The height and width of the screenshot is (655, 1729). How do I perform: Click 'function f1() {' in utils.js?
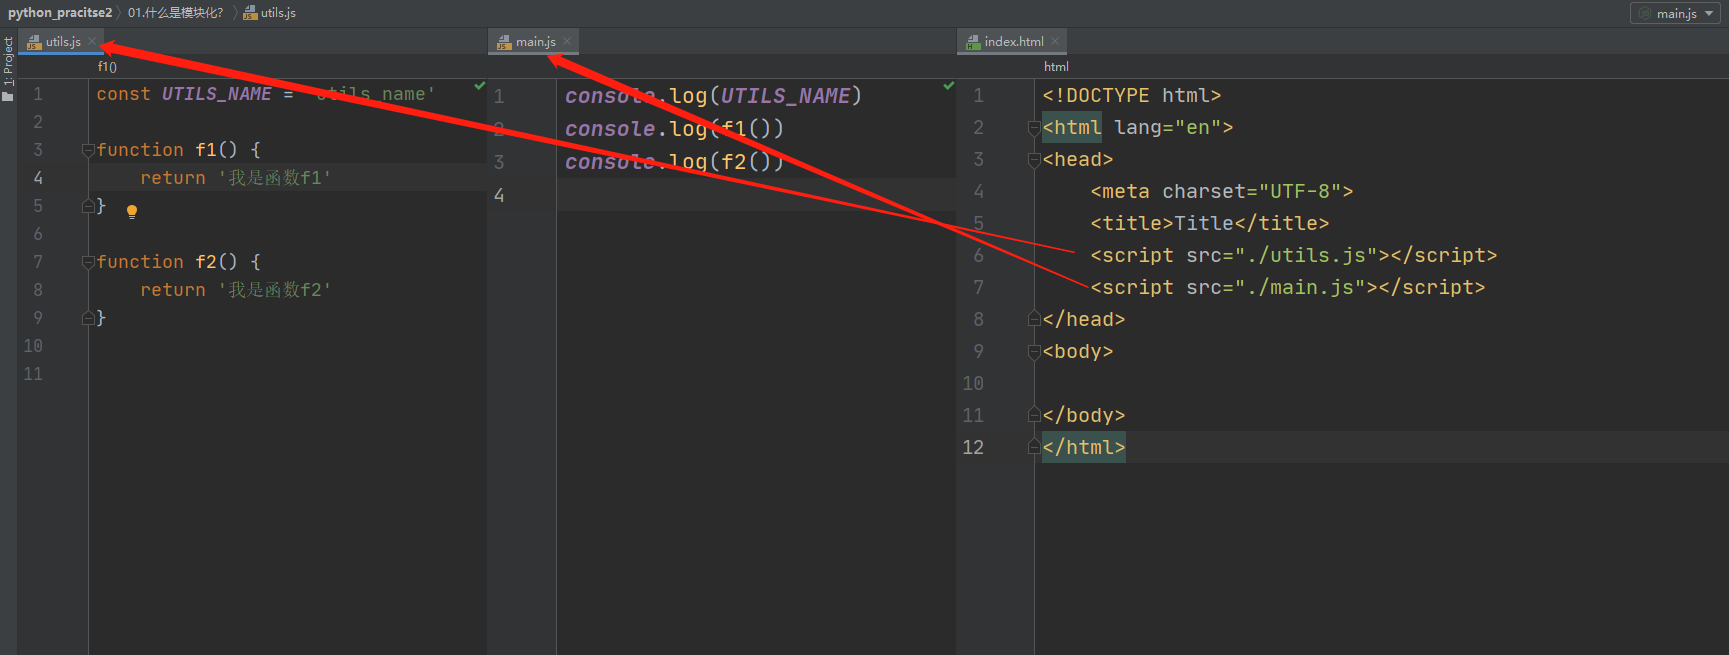click(178, 150)
